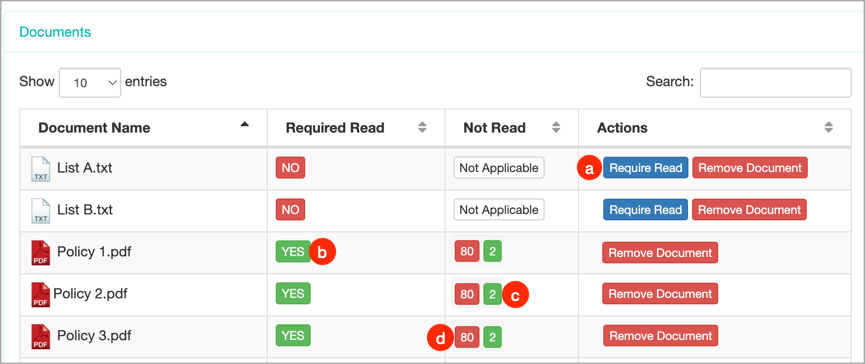The image size is (865, 364).
Task: Click Require Read for List A.txt
Action: click(x=645, y=168)
